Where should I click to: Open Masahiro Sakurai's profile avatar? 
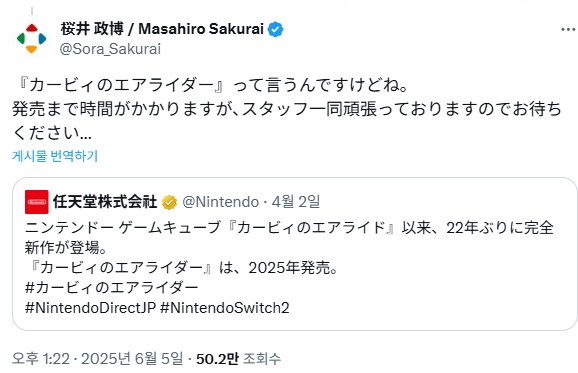tap(31, 38)
